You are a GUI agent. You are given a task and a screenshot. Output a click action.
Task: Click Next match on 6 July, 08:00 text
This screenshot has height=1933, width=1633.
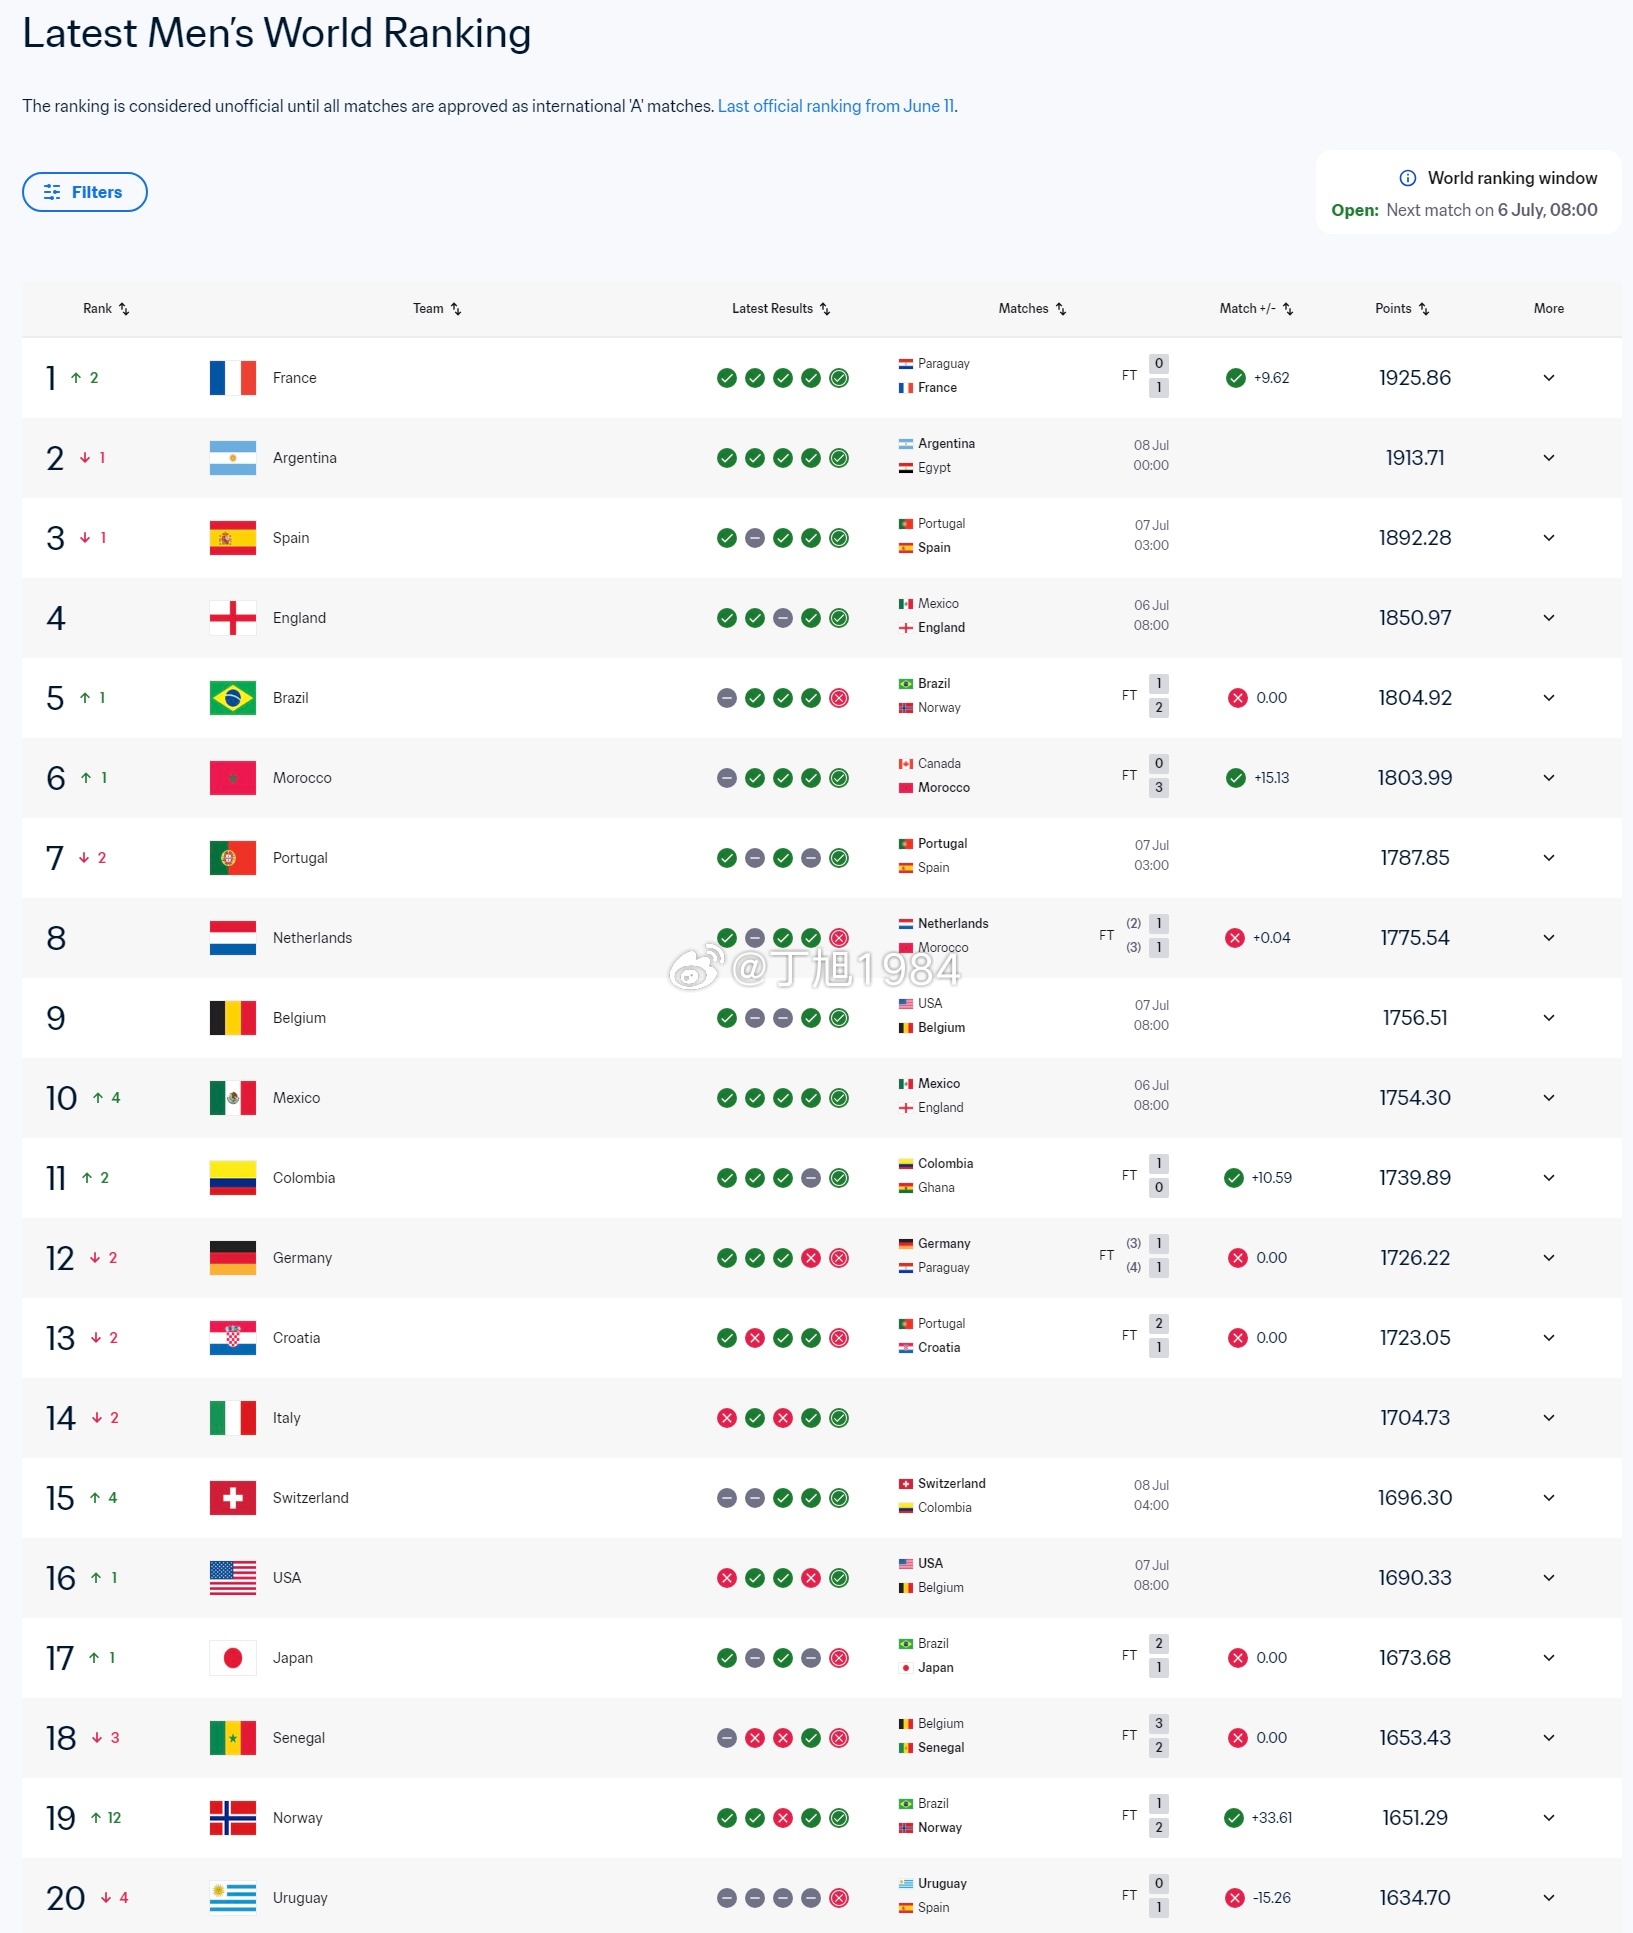[1491, 210]
